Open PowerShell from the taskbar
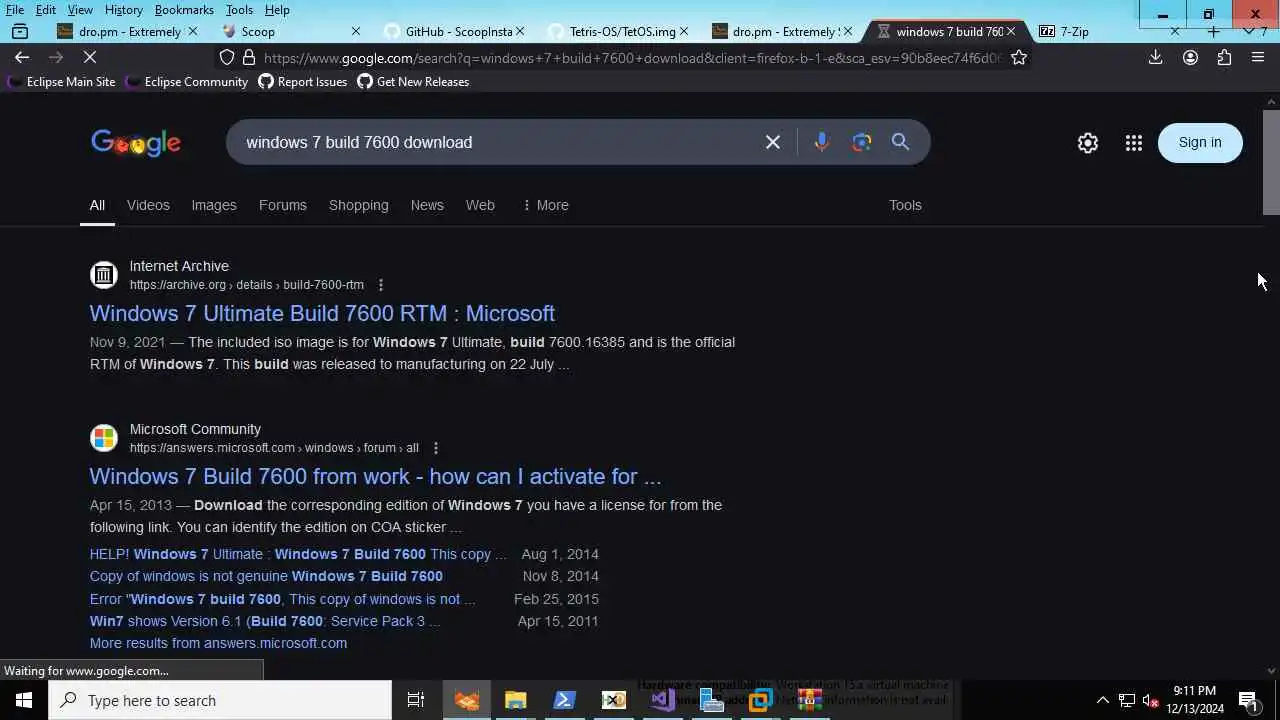This screenshot has width=1280, height=720. click(x=564, y=700)
